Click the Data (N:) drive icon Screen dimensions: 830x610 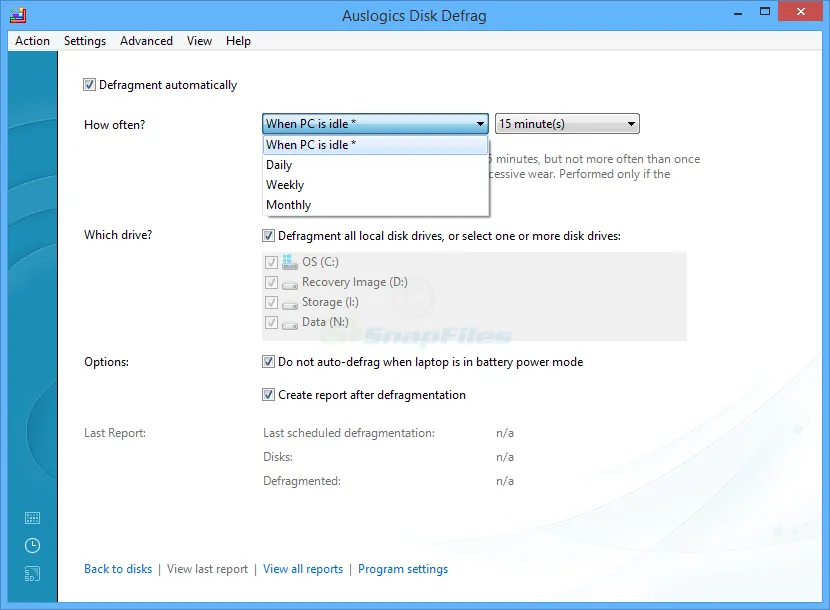click(x=290, y=325)
